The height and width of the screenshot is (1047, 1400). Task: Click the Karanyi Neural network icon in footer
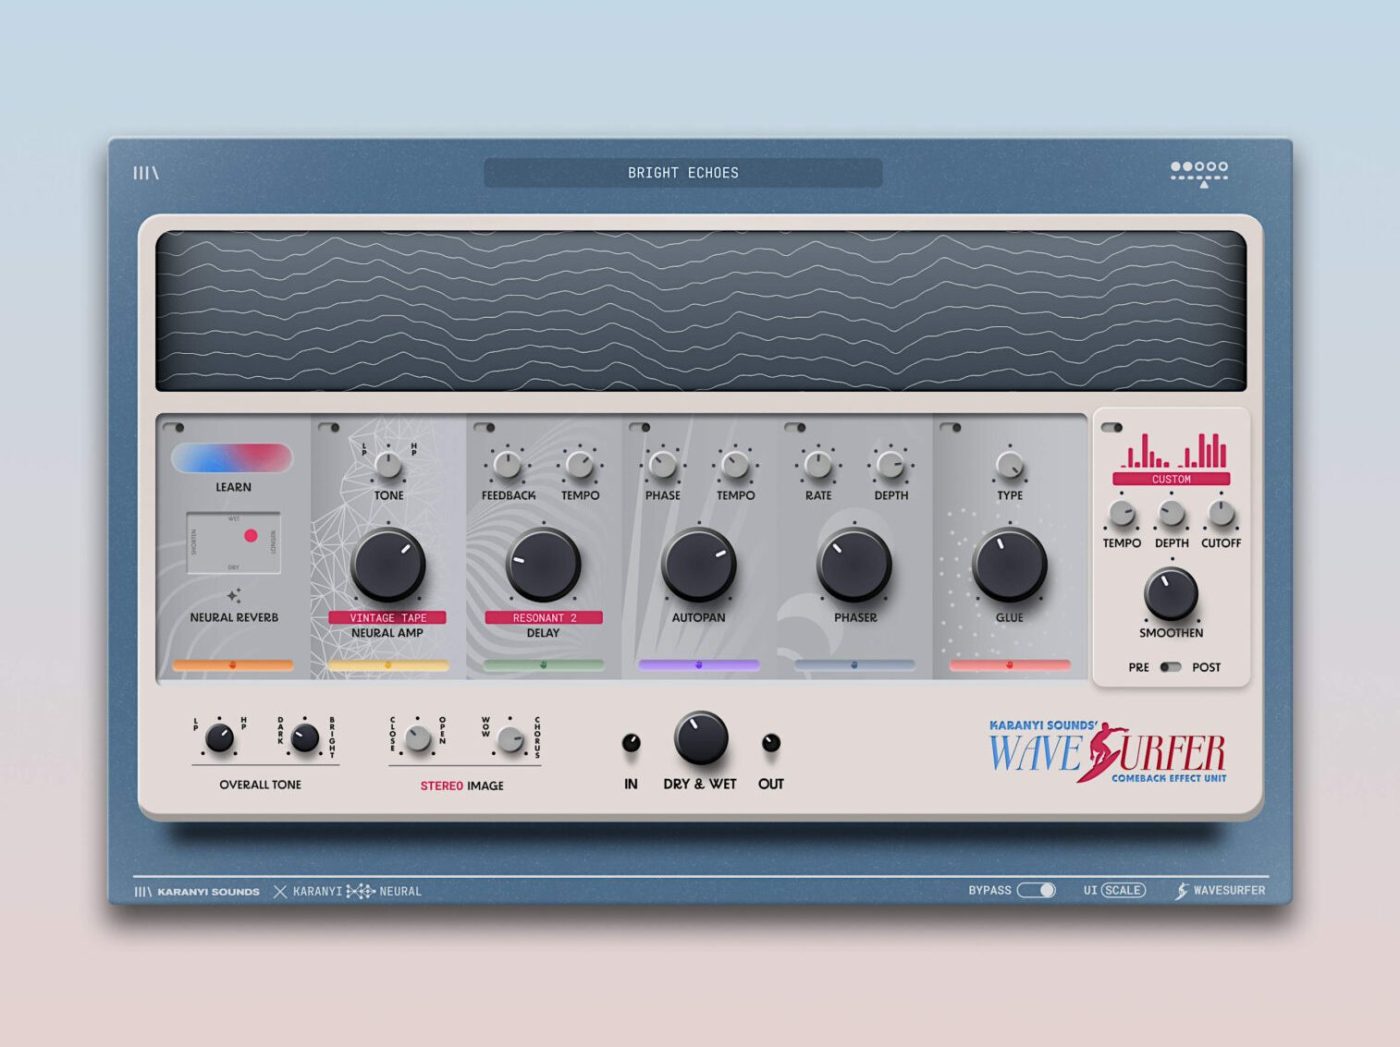[360, 891]
